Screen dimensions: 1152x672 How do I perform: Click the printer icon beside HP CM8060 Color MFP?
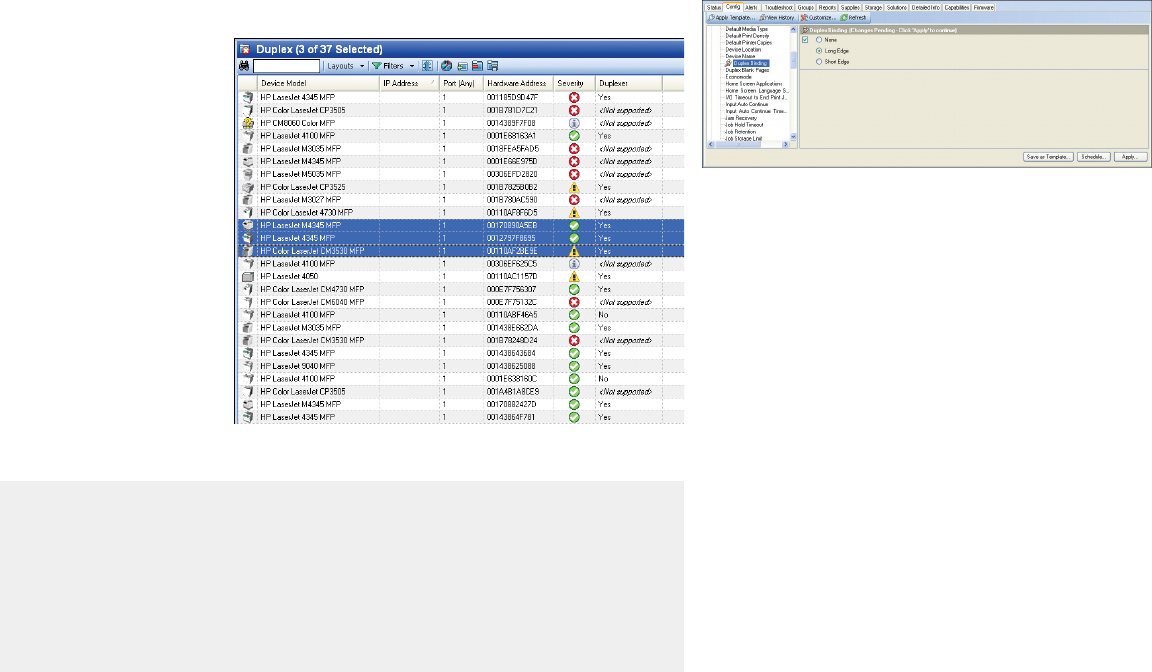click(248, 123)
